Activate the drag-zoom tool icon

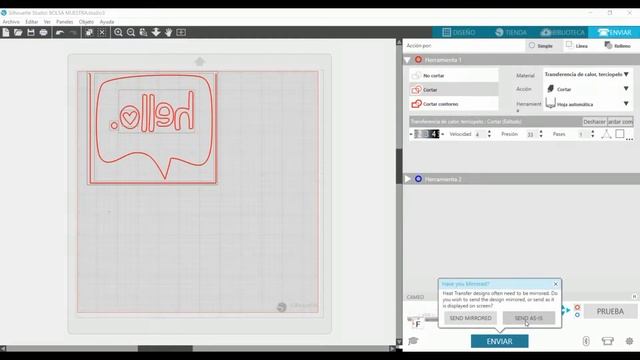(144, 33)
